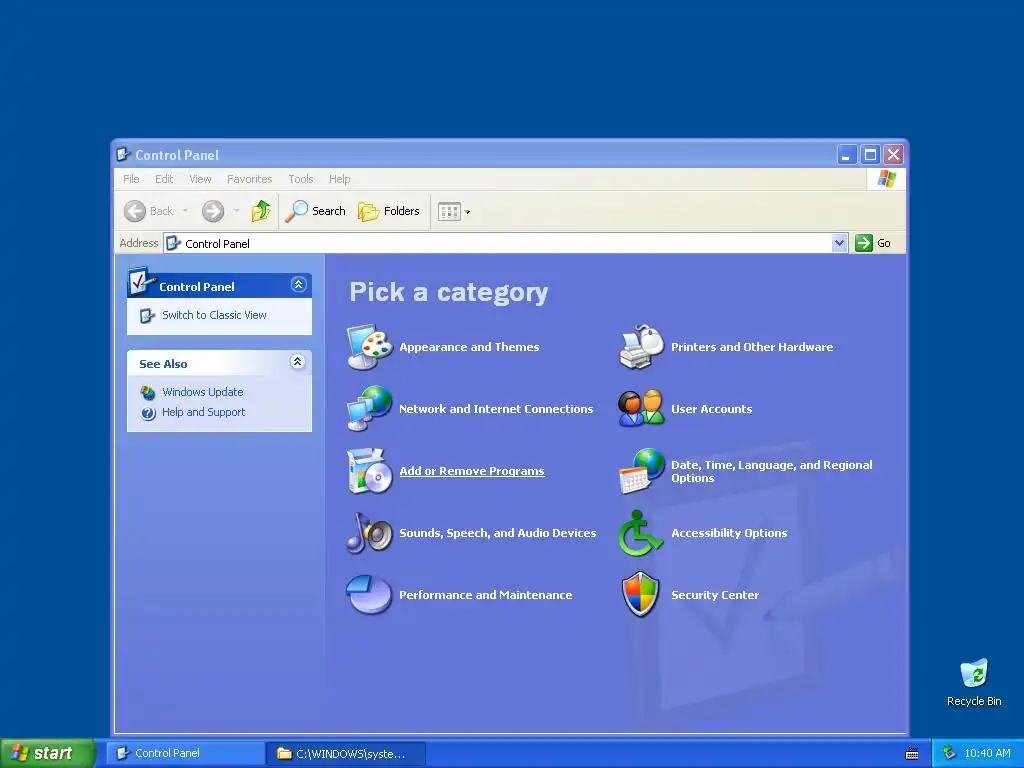Click the 10:40 AM taskbar clock
This screenshot has width=1024, height=768.
[987, 753]
